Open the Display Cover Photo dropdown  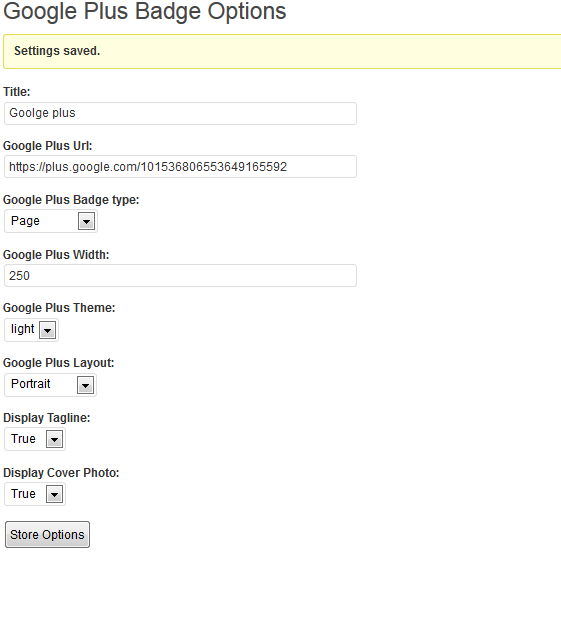[x=35, y=494]
